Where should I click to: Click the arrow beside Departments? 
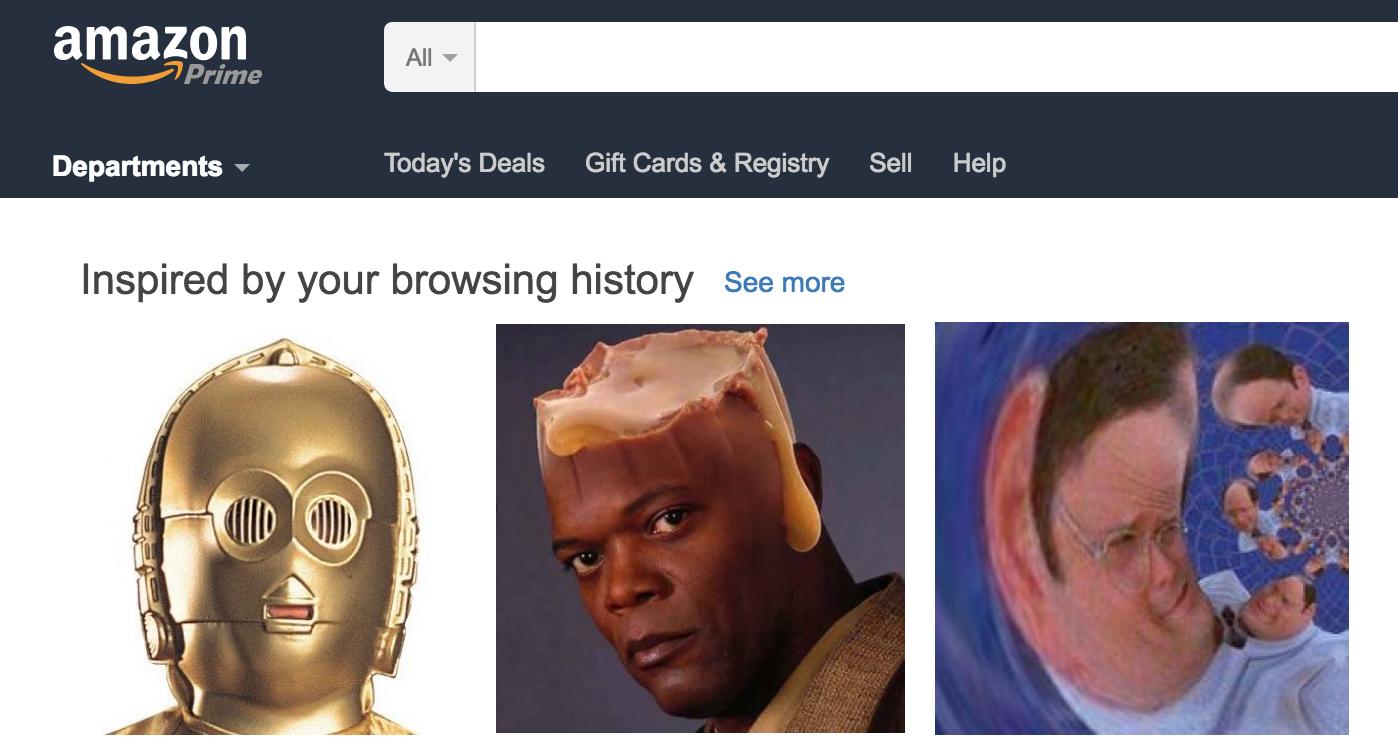[241, 168]
